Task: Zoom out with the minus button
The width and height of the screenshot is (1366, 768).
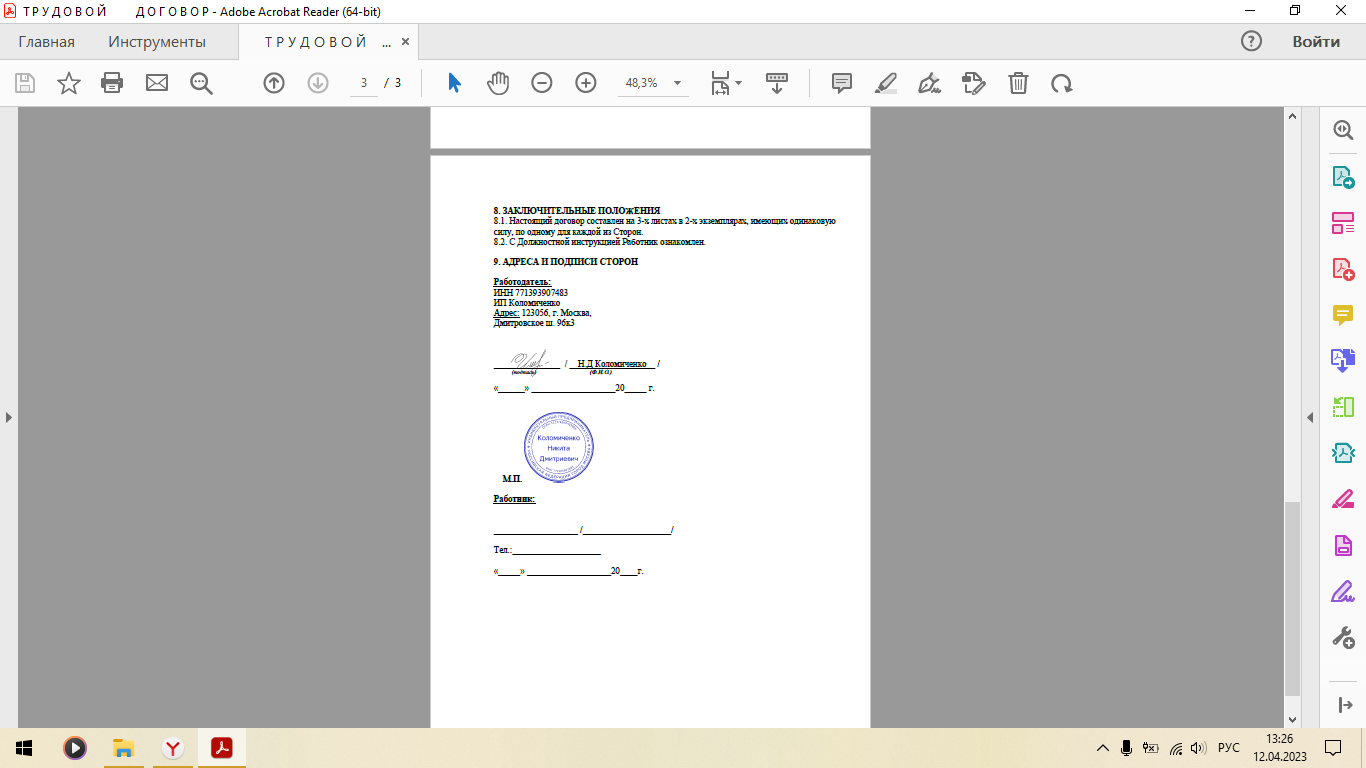Action: click(541, 83)
